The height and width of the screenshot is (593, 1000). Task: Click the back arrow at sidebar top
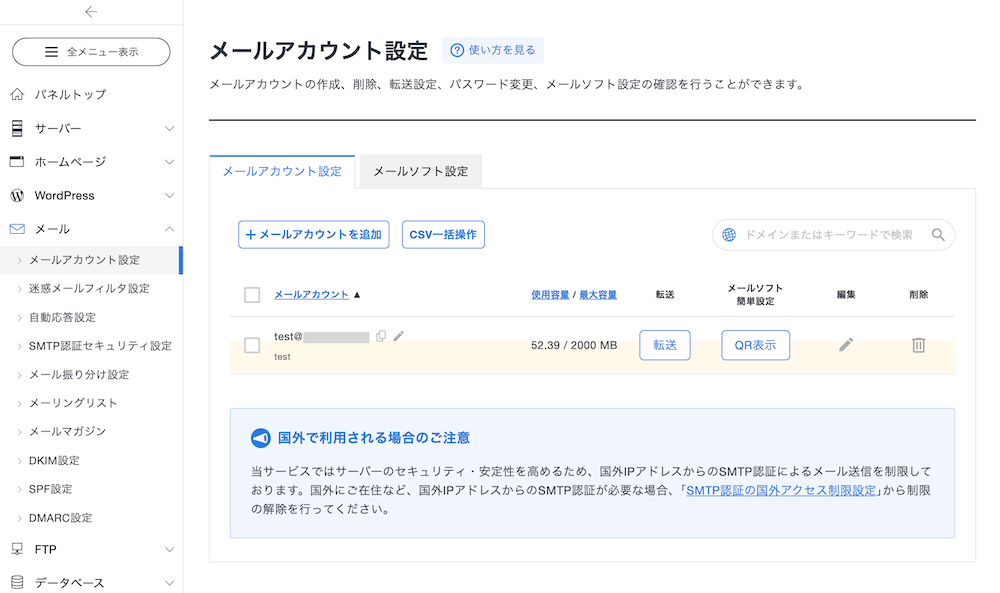[x=91, y=11]
